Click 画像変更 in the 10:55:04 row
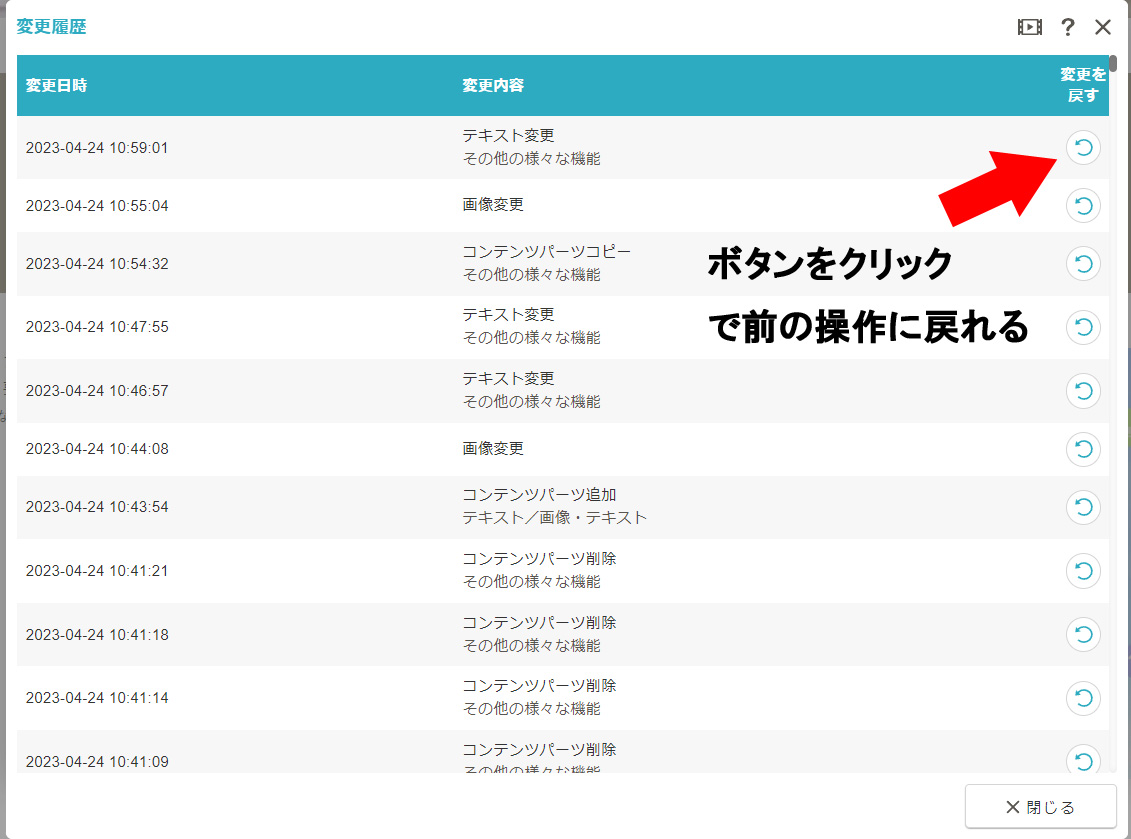The height and width of the screenshot is (839, 1131). [x=493, y=205]
